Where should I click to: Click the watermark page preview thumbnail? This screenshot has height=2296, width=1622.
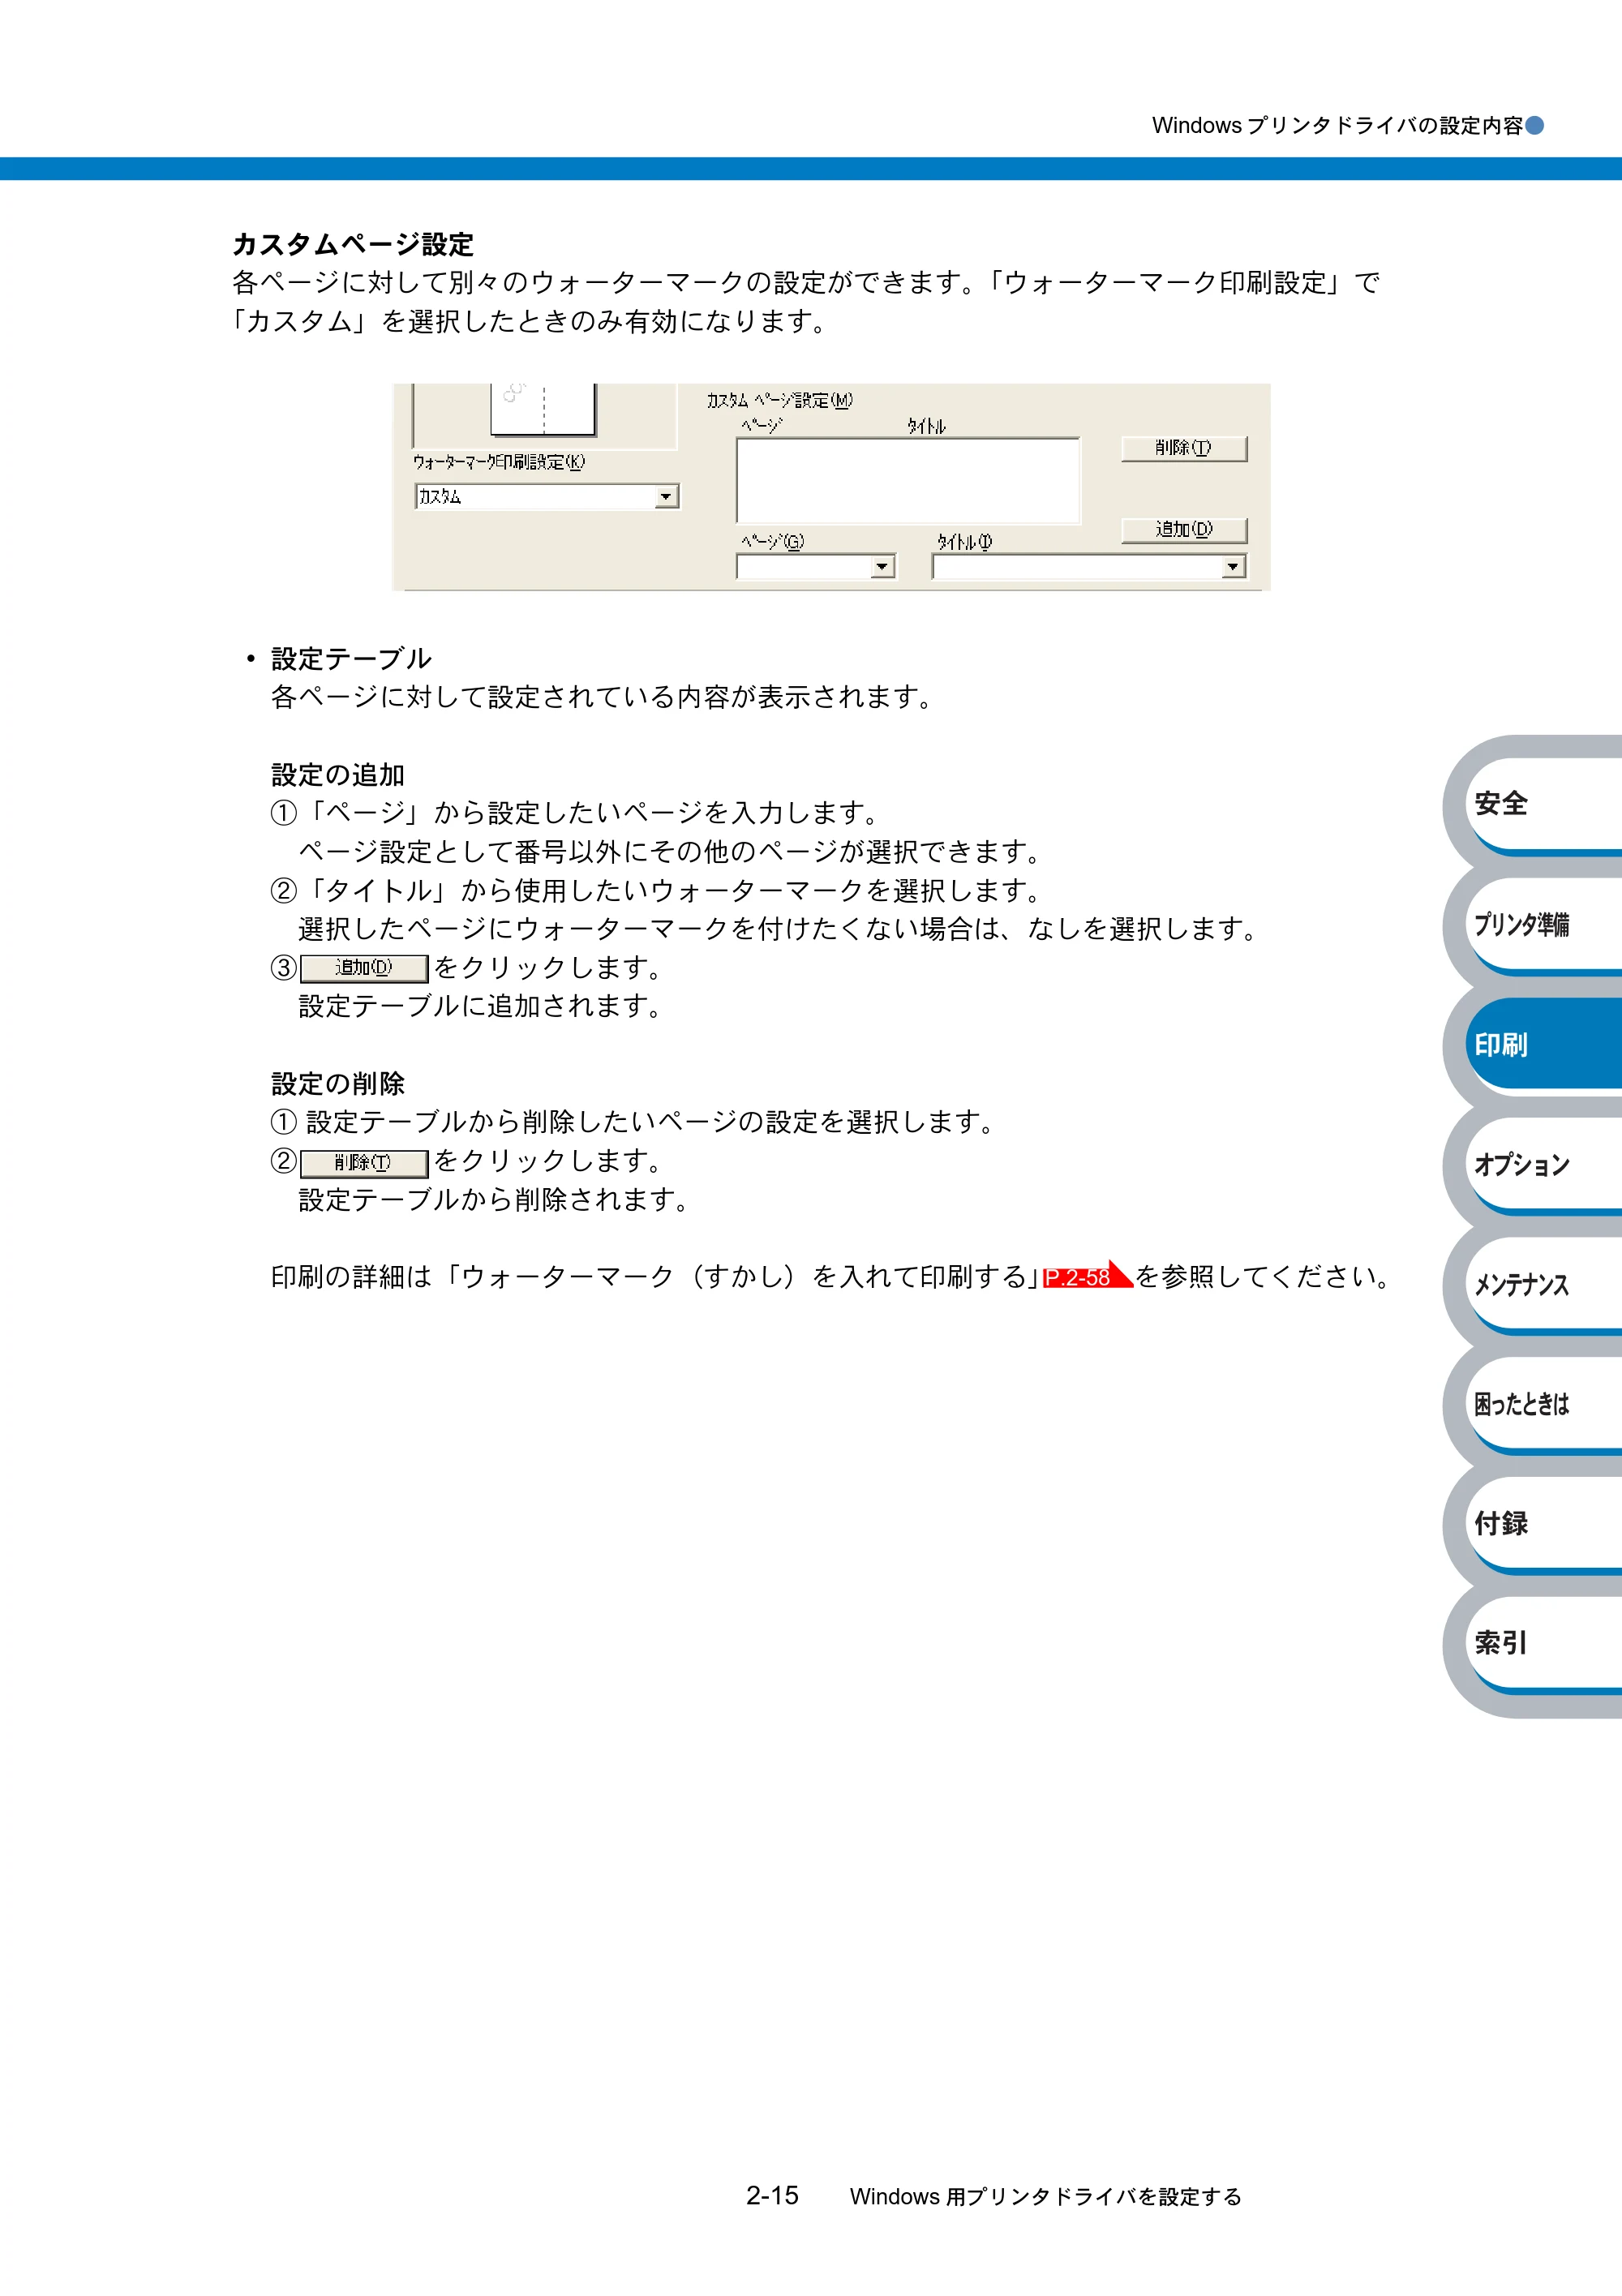click(x=543, y=409)
